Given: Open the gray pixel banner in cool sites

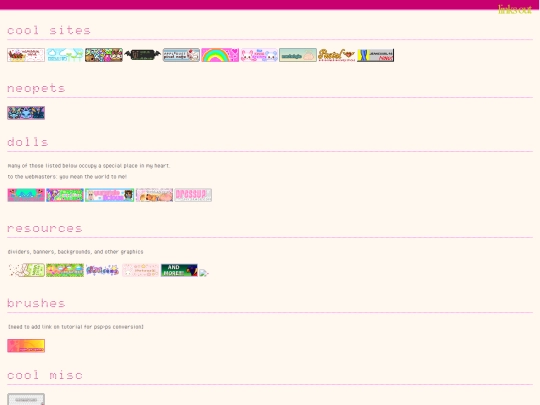Looking at the screenshot, I should point(181,55).
